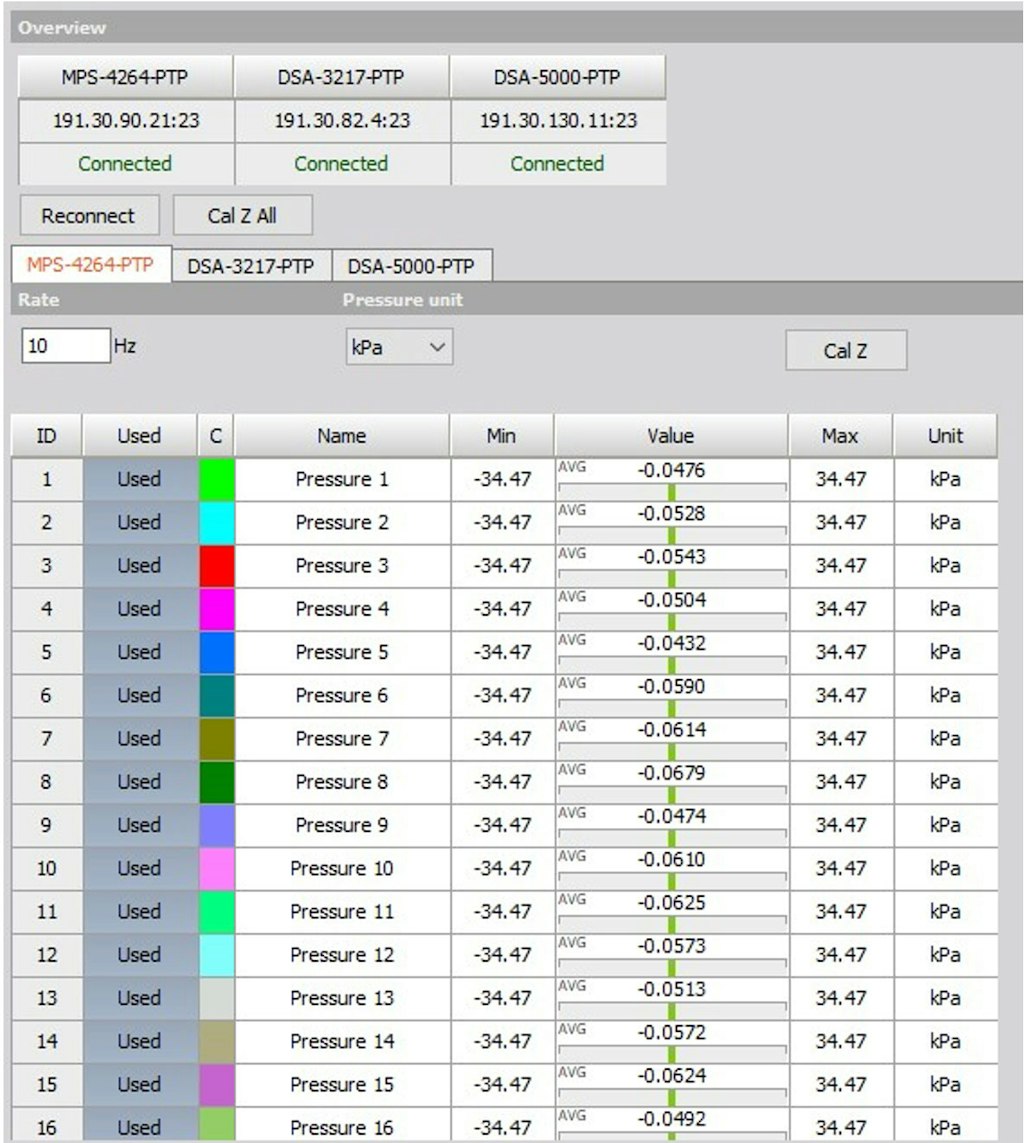Screen dimensions: 1024x1143
Task: Click the IP address 191.30.130.11:23
Action: point(558,120)
